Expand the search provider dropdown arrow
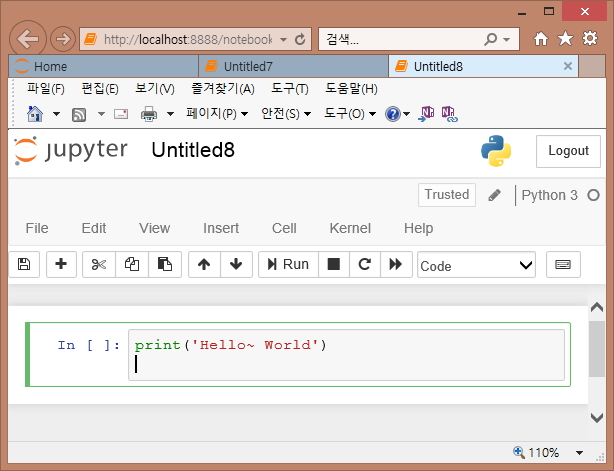The height and width of the screenshot is (471, 614). coord(506,39)
